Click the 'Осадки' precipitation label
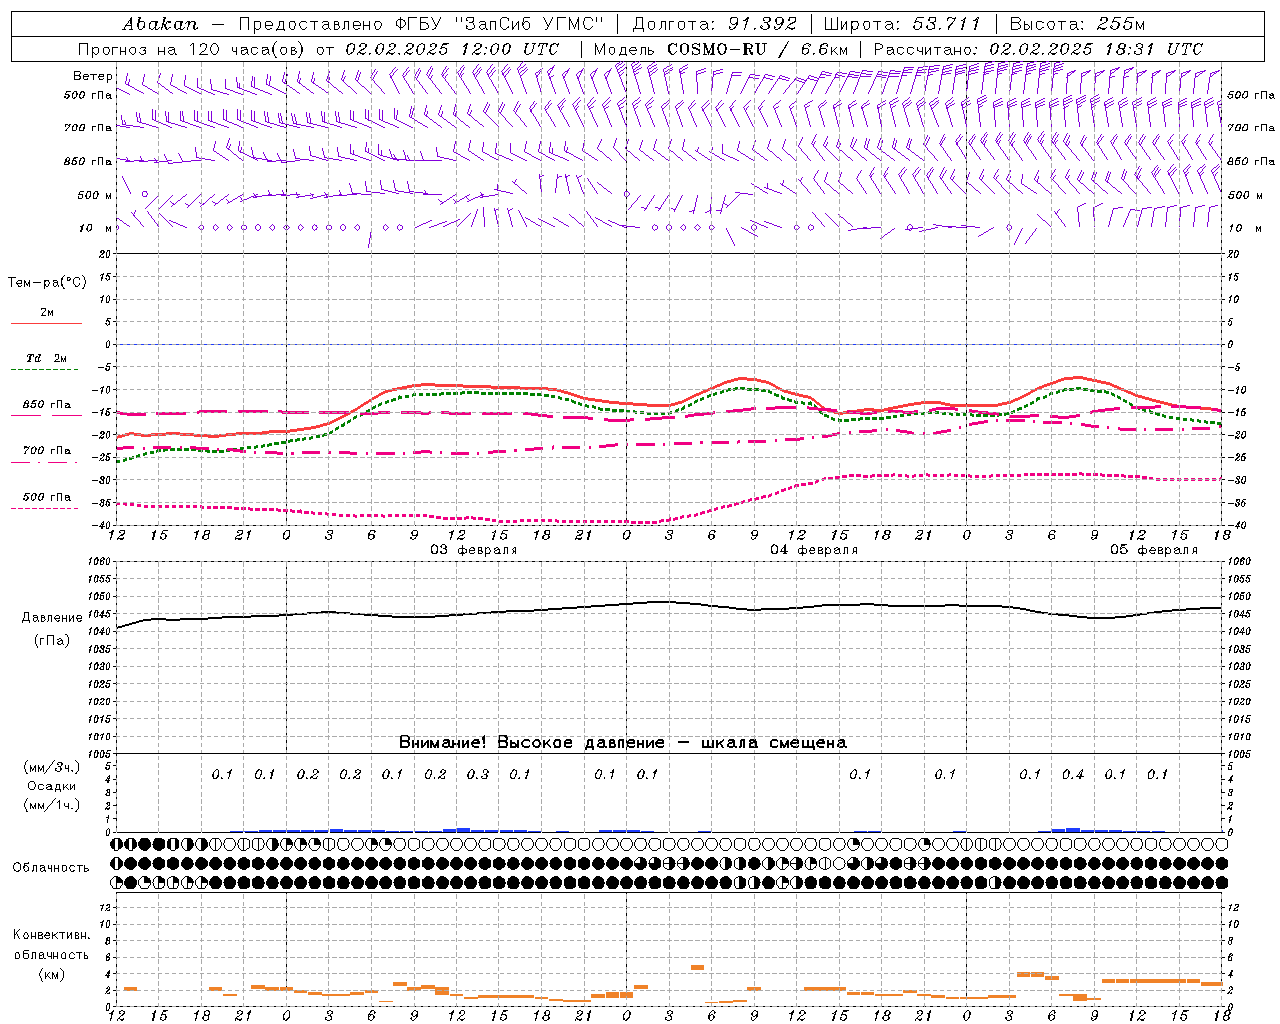Screen dimensions: 1280x1024 tap(51, 786)
